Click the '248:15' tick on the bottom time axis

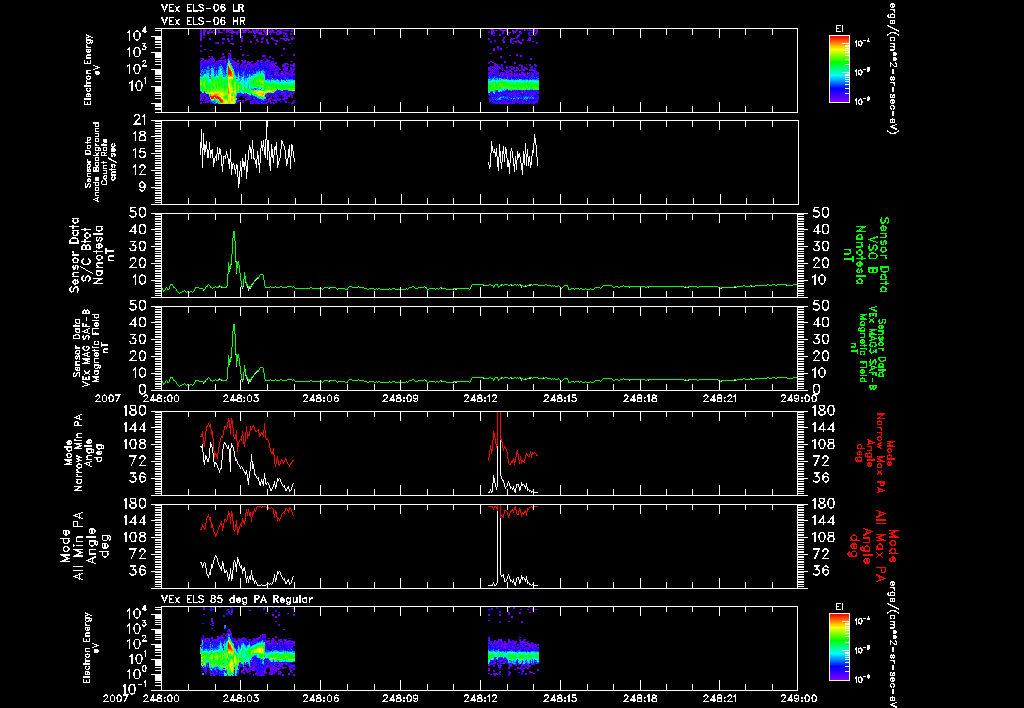[560, 698]
